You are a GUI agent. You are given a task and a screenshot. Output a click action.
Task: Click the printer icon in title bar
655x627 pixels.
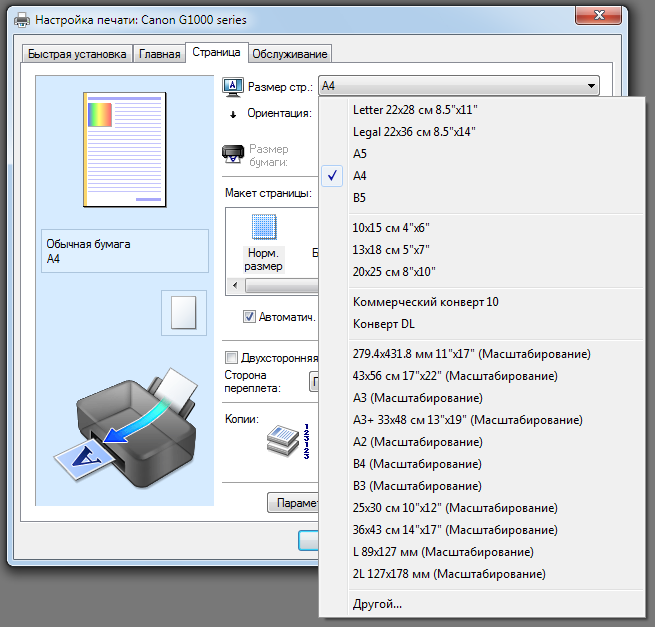coord(22,20)
